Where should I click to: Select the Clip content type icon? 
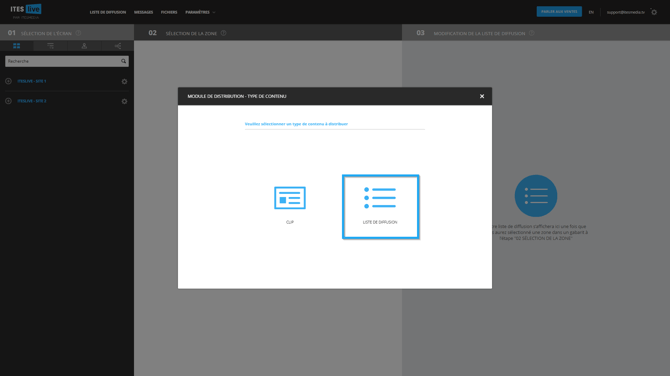tap(290, 198)
